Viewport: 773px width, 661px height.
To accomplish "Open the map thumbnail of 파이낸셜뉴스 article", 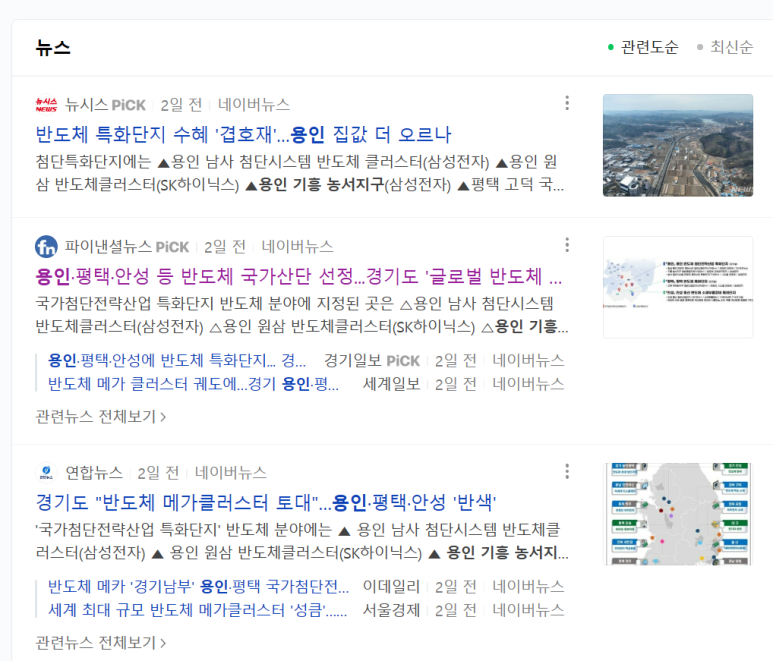I will (x=678, y=287).
